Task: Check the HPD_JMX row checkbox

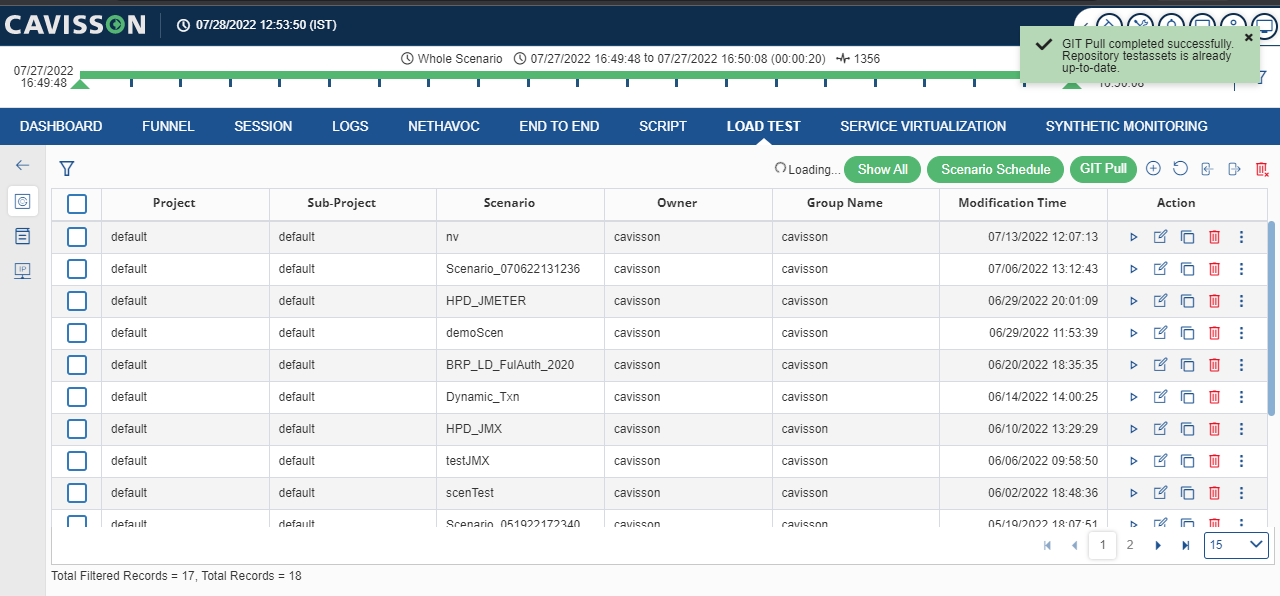Action: [77, 429]
